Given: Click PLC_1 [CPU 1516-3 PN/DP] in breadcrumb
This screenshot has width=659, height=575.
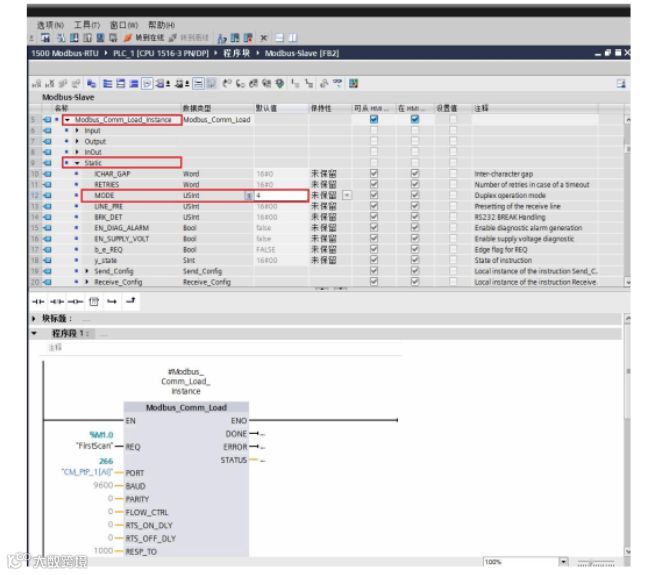Looking at the screenshot, I should (x=161, y=53).
